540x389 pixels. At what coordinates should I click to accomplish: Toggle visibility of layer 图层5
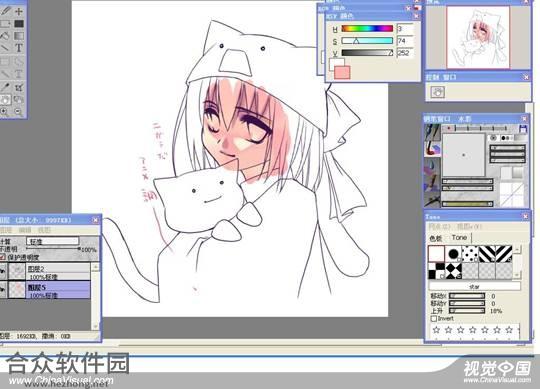point(3,290)
